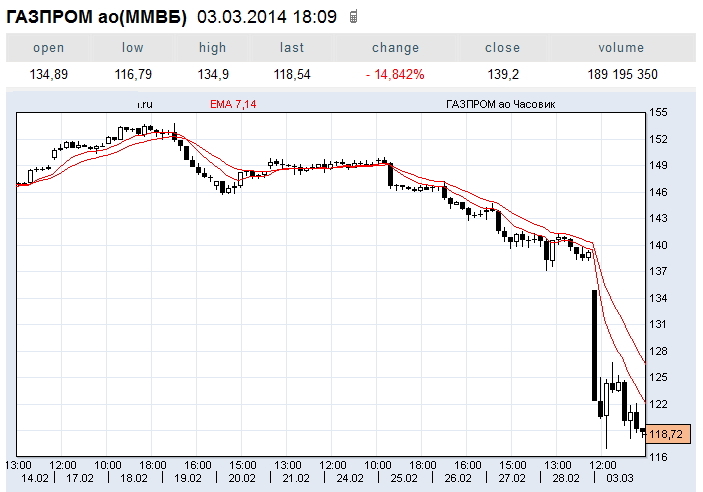703x492 pixels.
Task: Click the EMA 7,14 indicator label
Action: pyautogui.click(x=233, y=104)
